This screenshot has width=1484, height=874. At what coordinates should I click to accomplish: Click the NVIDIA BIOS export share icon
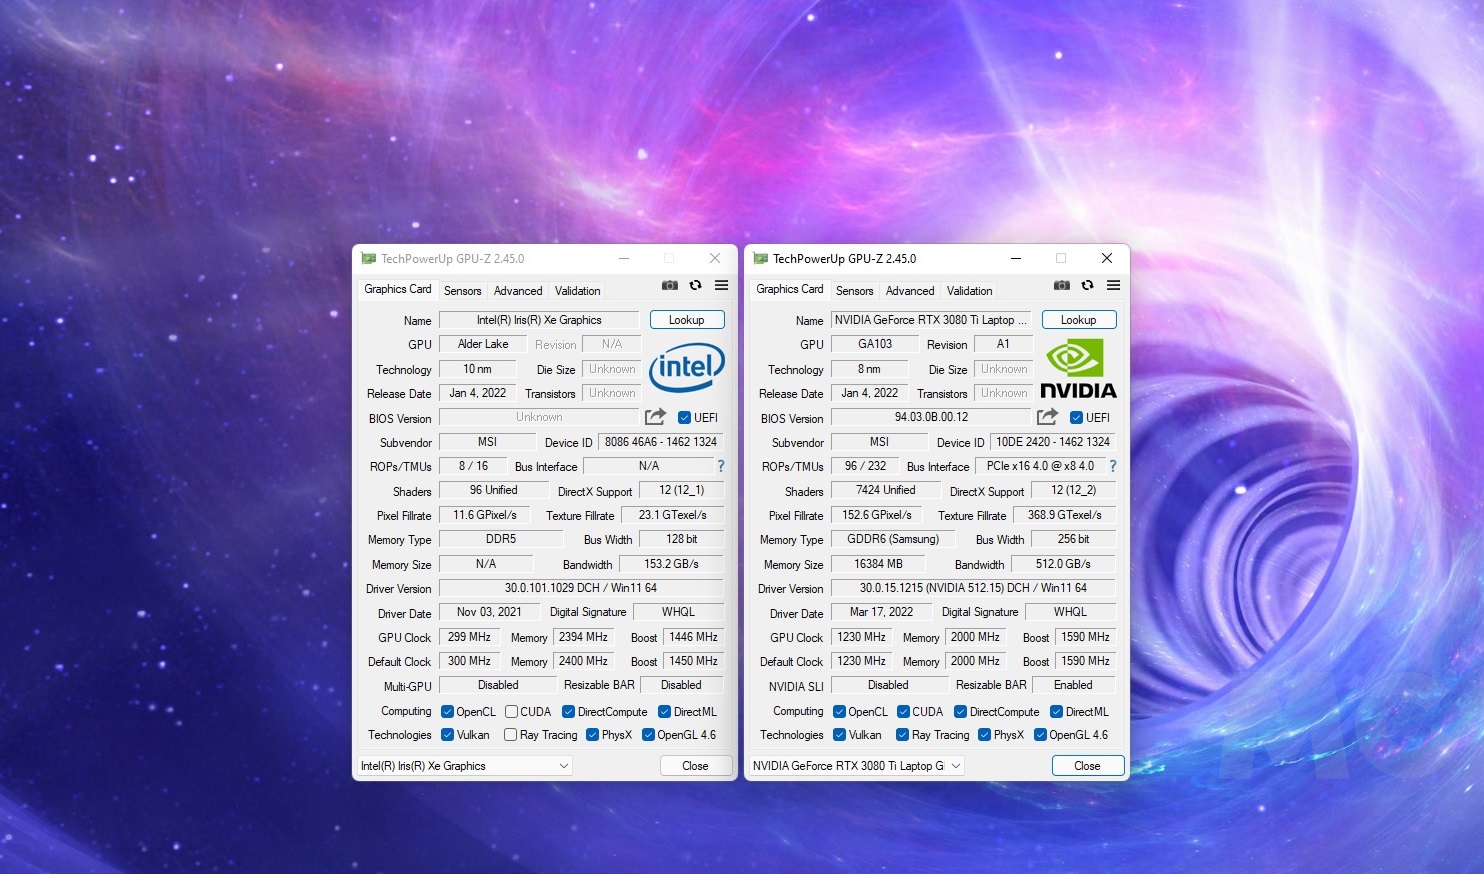tap(1047, 417)
